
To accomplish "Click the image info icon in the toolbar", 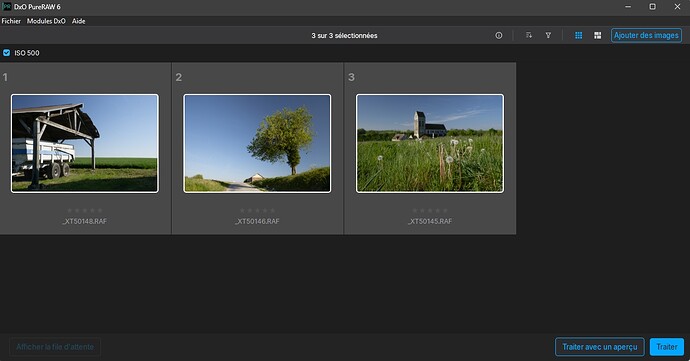I will [x=499, y=35].
